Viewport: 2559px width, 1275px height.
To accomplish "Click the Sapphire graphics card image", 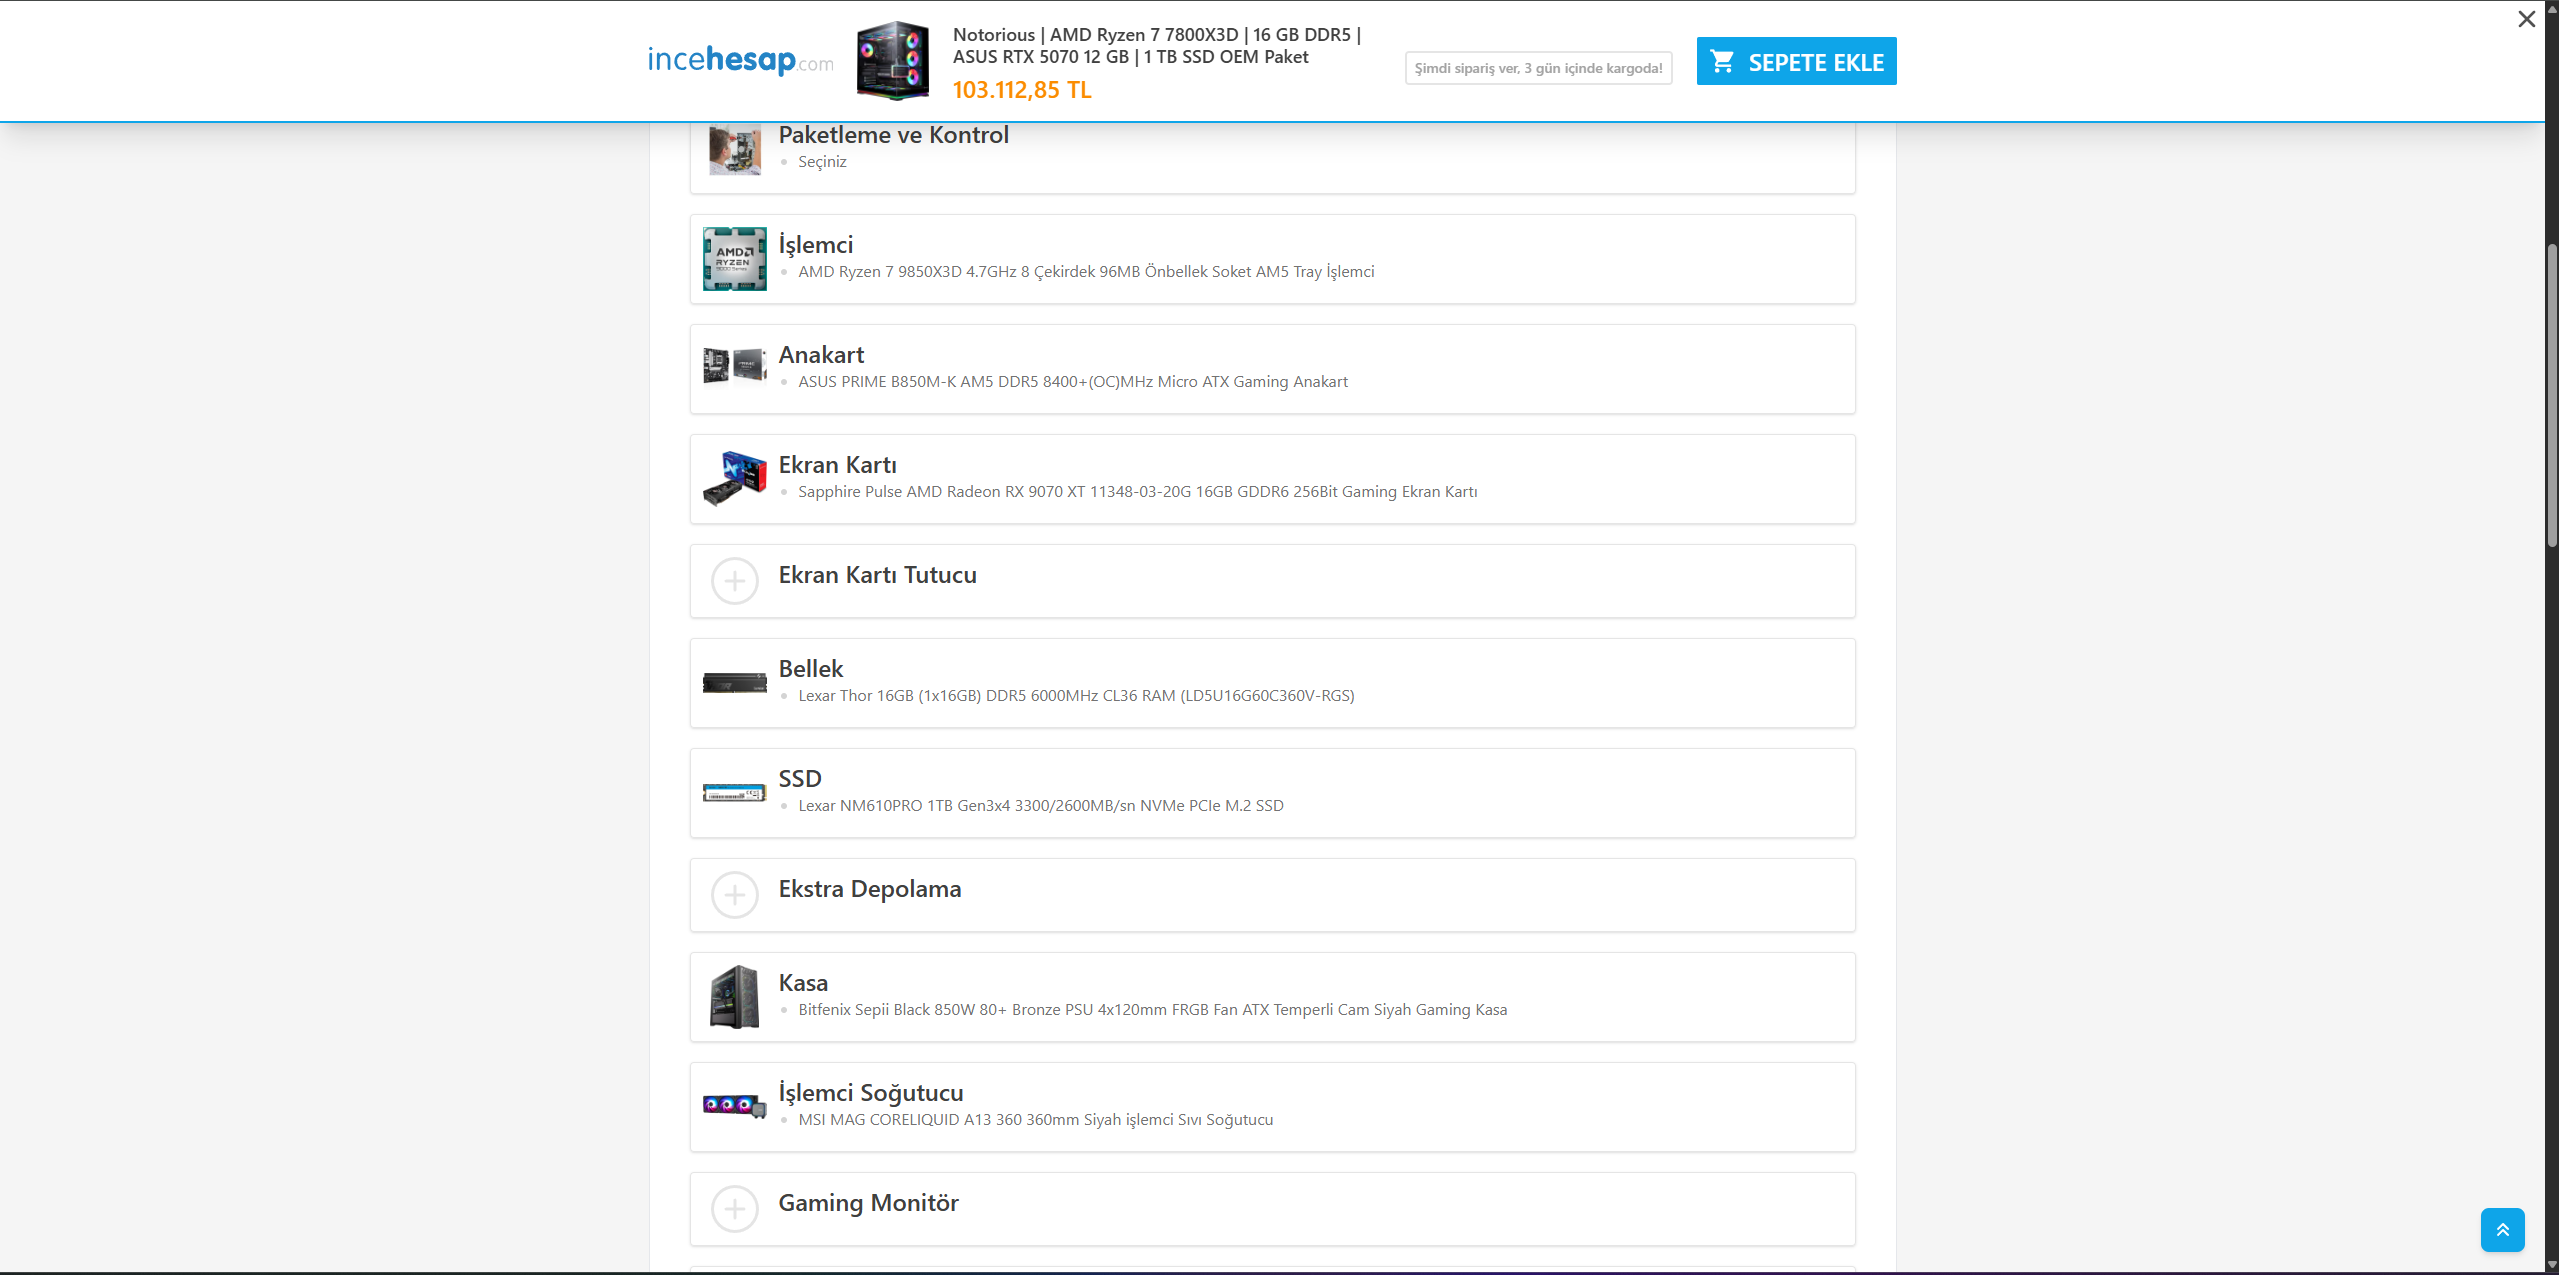I will pos(735,479).
